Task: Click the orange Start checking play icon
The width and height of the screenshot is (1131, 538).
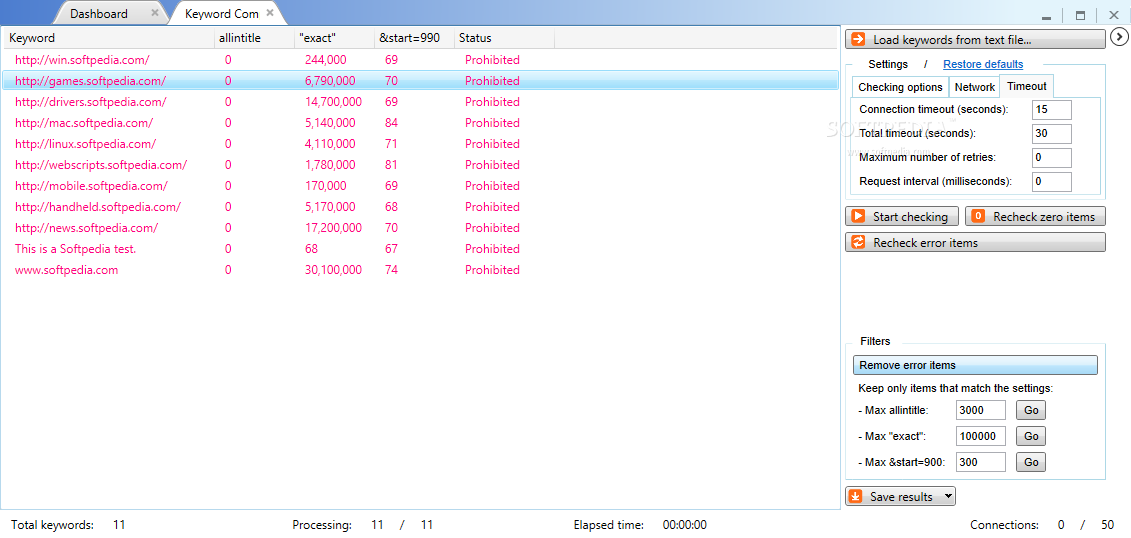Action: [858, 216]
